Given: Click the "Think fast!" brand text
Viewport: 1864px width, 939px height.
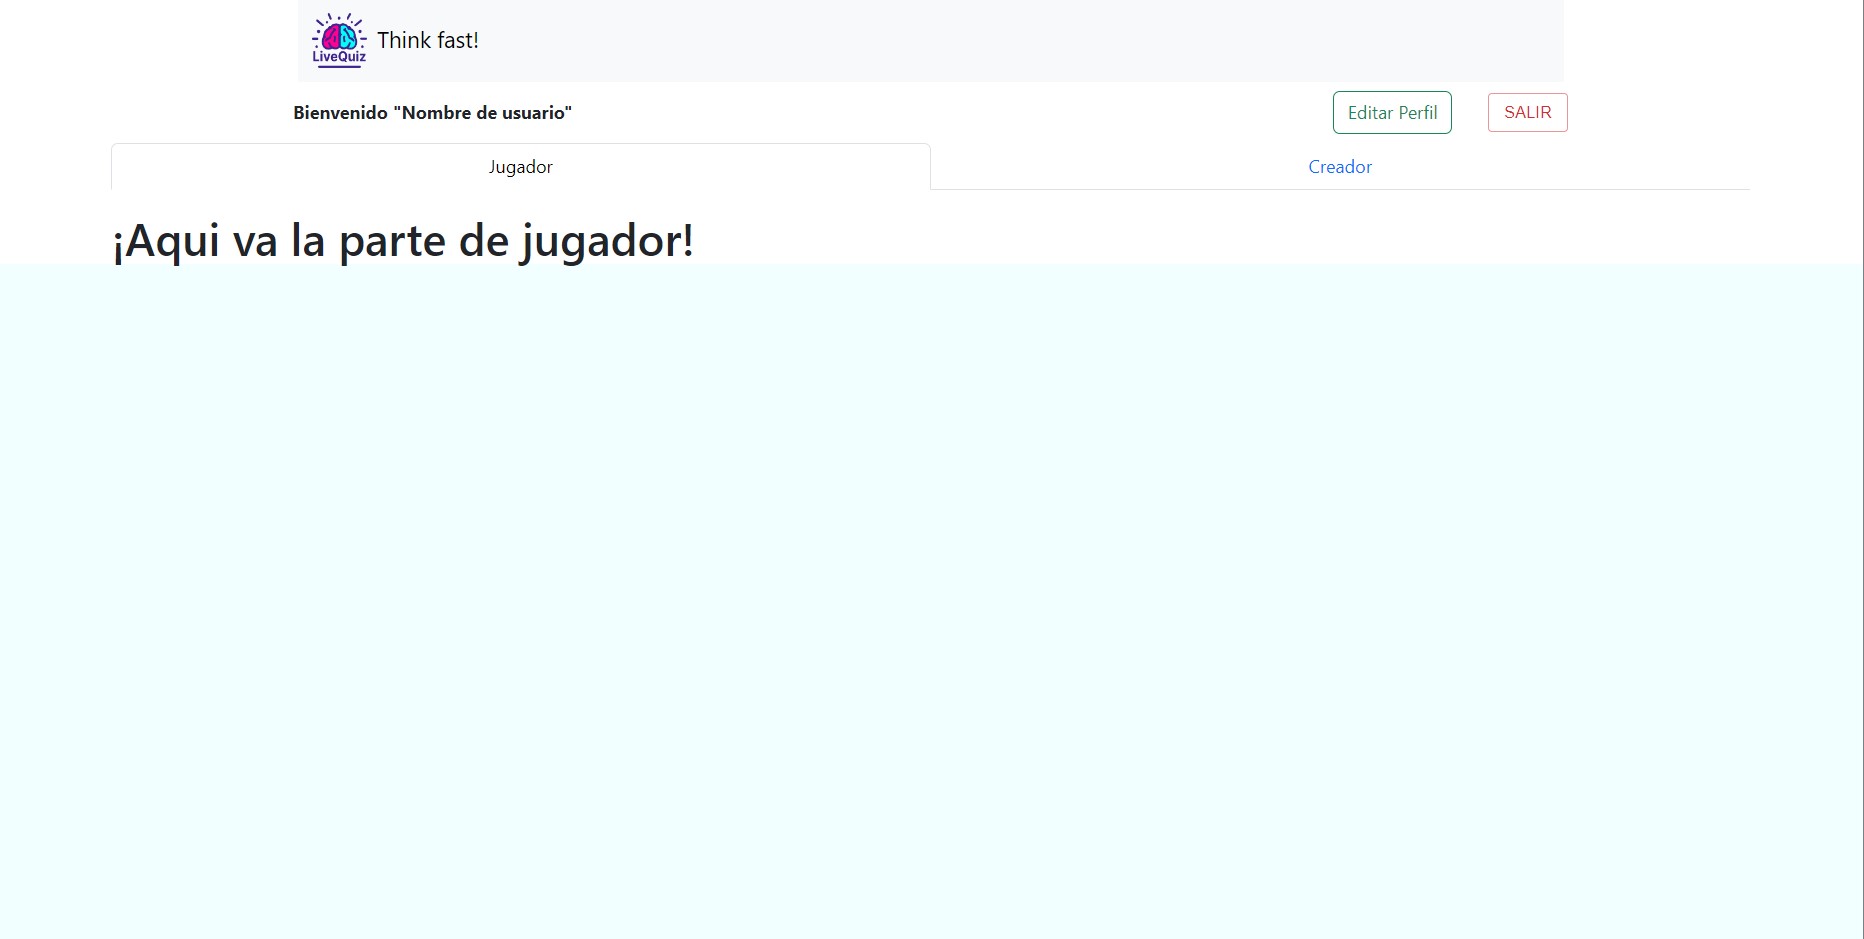Looking at the screenshot, I should coord(427,41).
